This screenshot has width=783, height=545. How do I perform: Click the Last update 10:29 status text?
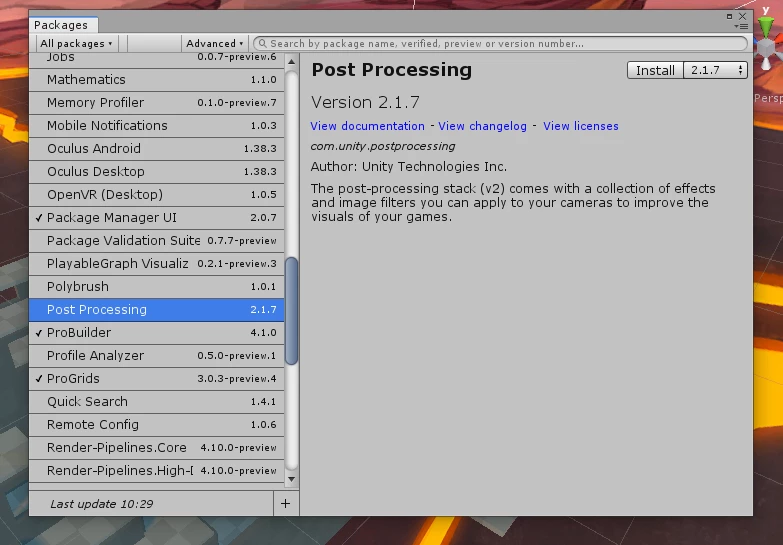point(101,504)
